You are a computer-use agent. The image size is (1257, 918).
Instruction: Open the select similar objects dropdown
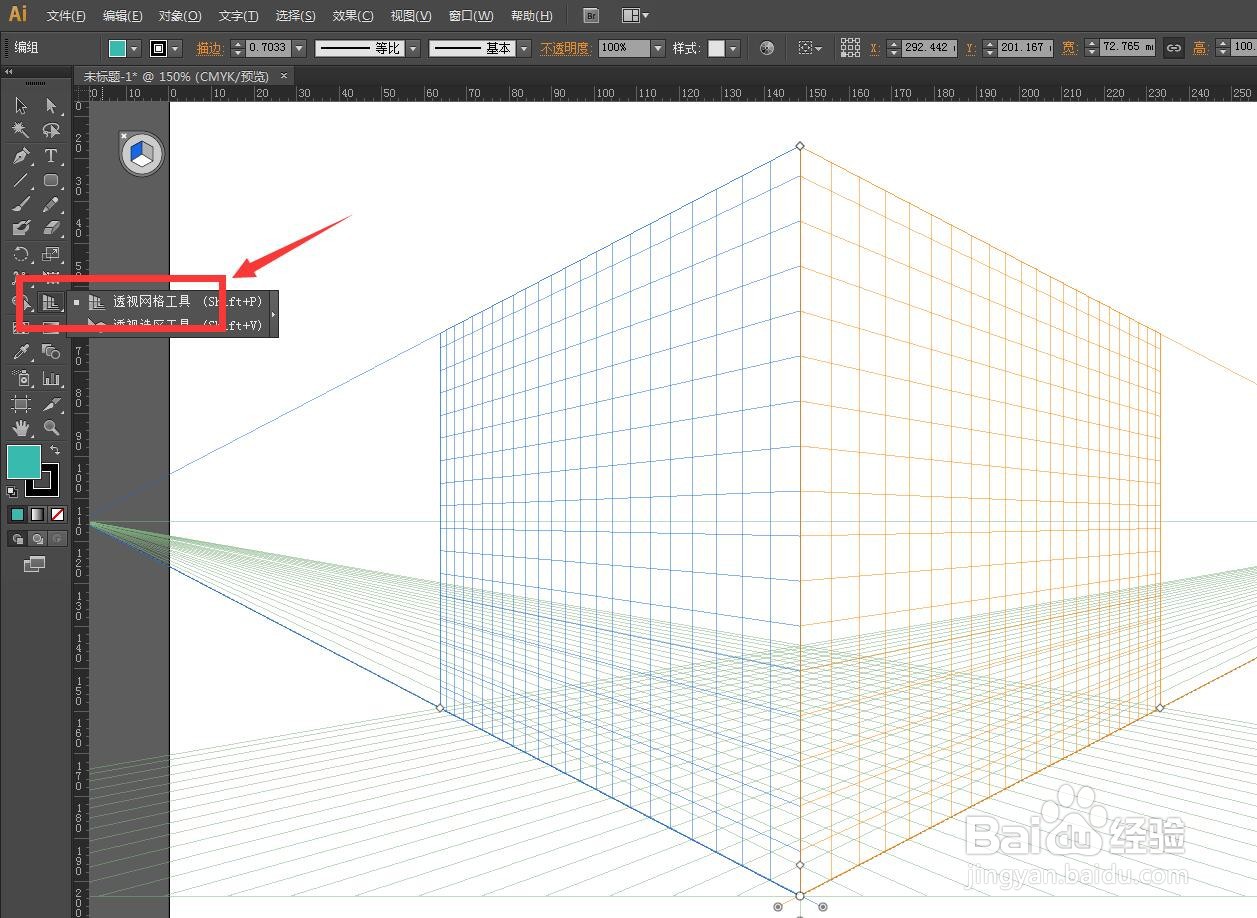811,48
